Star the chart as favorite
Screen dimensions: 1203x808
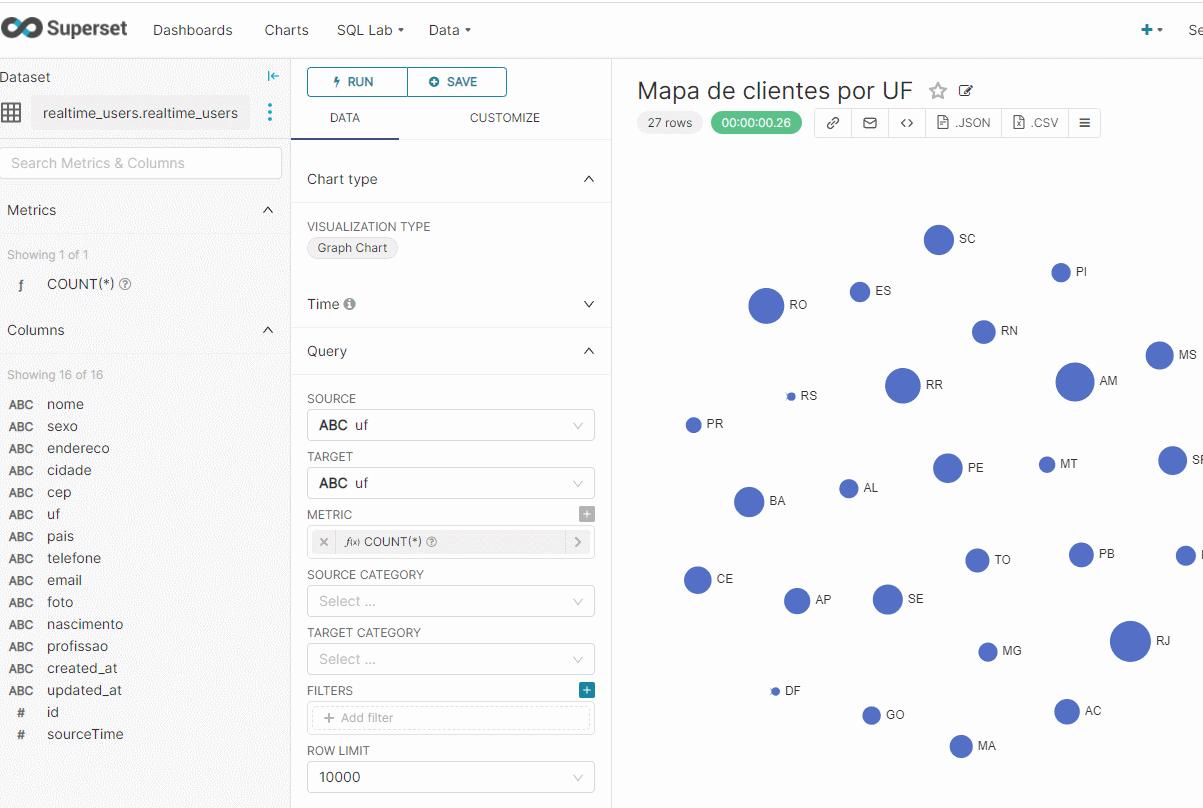coord(937,91)
